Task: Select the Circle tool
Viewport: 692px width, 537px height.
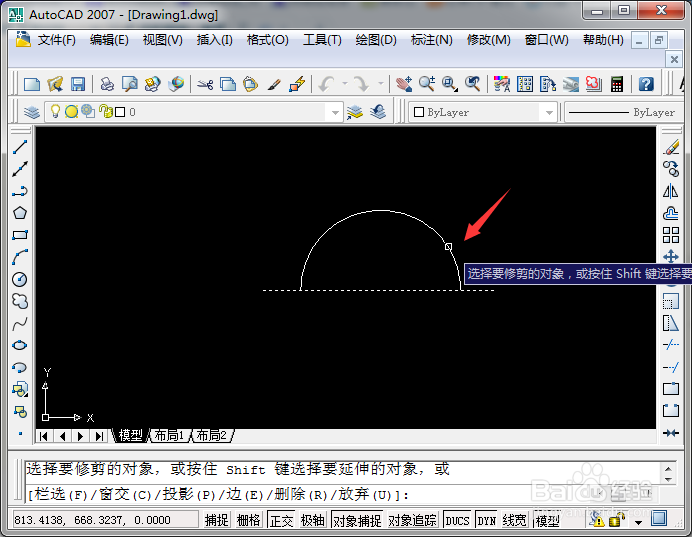Action: tap(20, 279)
